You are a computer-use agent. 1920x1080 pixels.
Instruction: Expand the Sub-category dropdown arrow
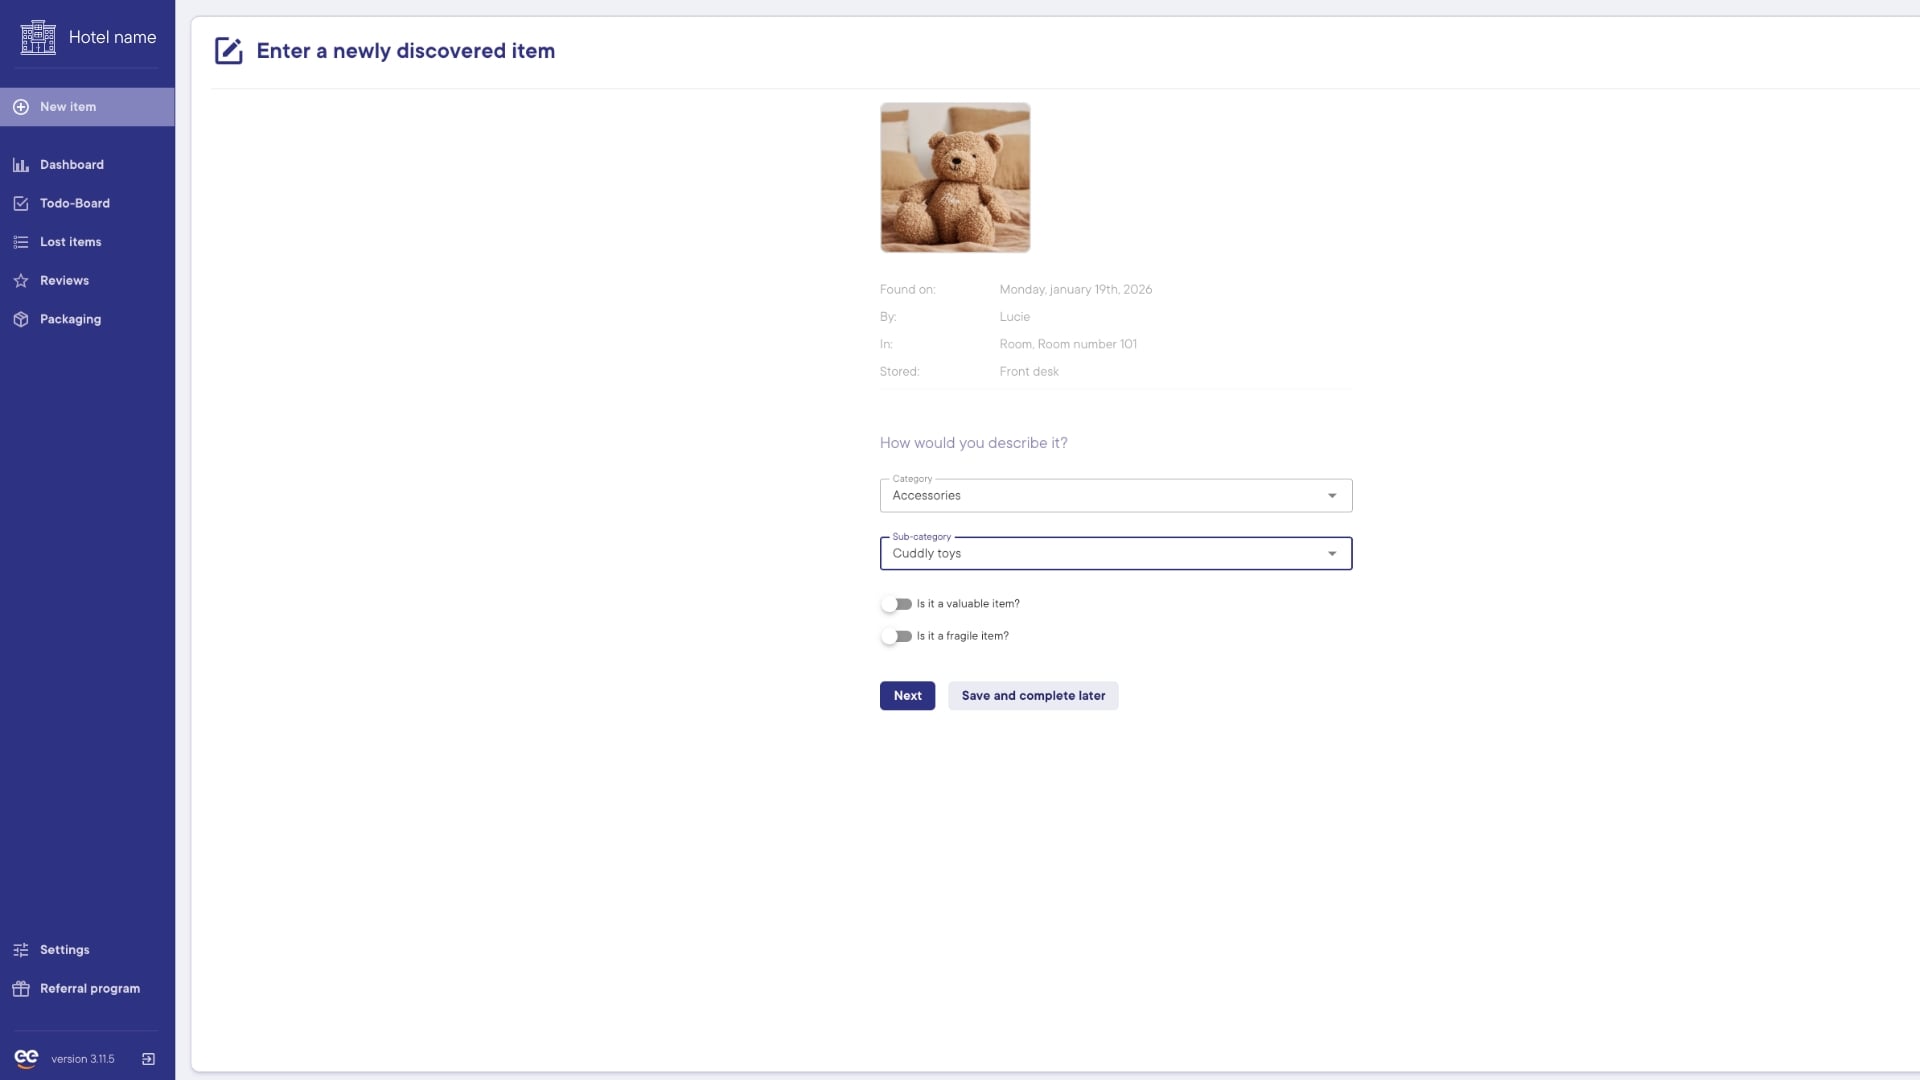[x=1331, y=554]
